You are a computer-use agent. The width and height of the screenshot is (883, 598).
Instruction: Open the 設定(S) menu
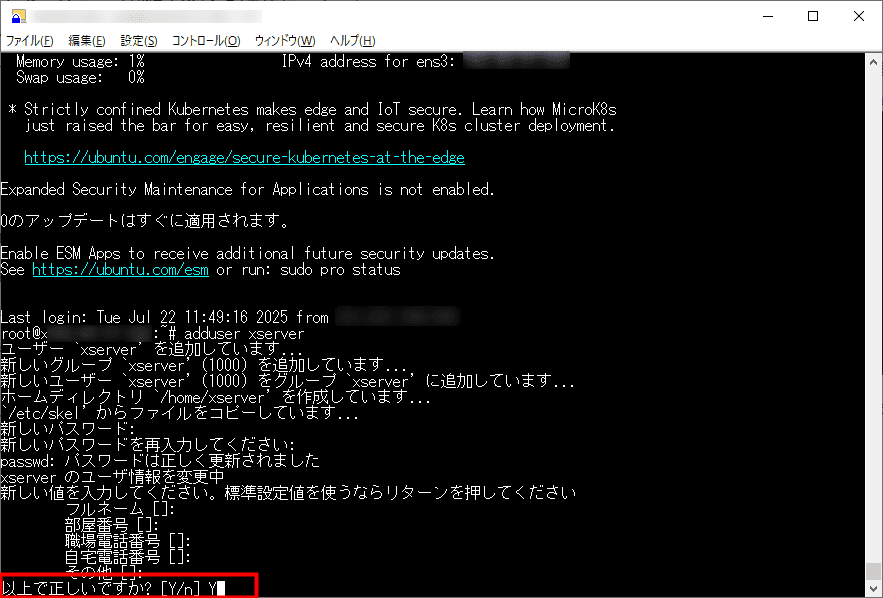coord(139,41)
